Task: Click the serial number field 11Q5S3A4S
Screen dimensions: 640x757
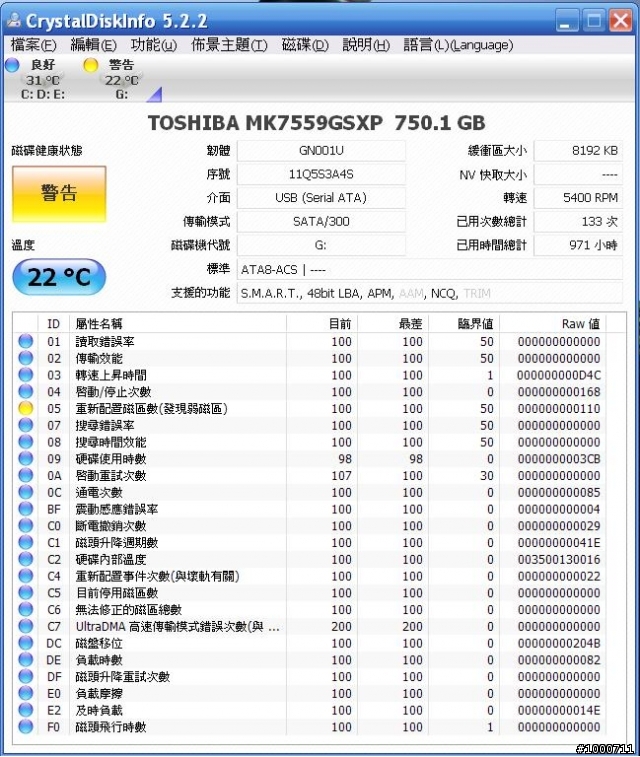Action: click(x=321, y=174)
